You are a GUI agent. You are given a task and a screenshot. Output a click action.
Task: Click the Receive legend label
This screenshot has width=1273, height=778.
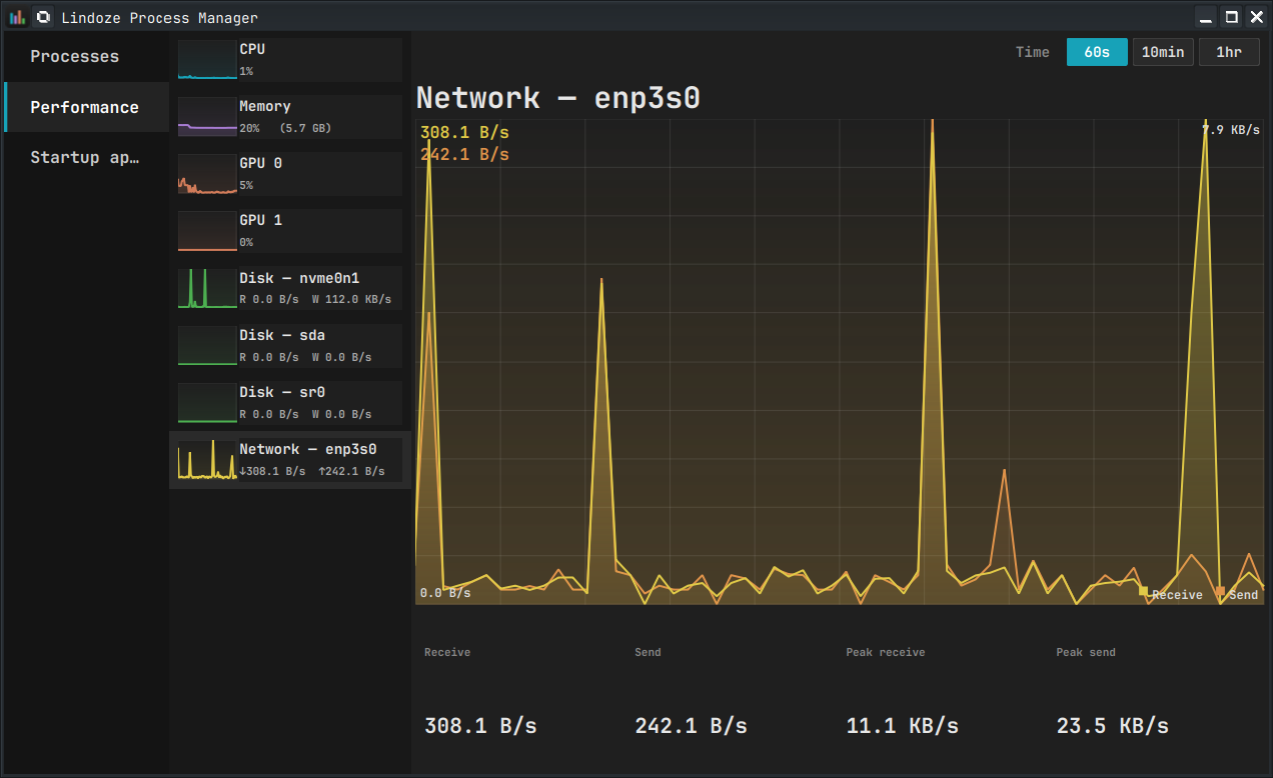coord(1177,595)
